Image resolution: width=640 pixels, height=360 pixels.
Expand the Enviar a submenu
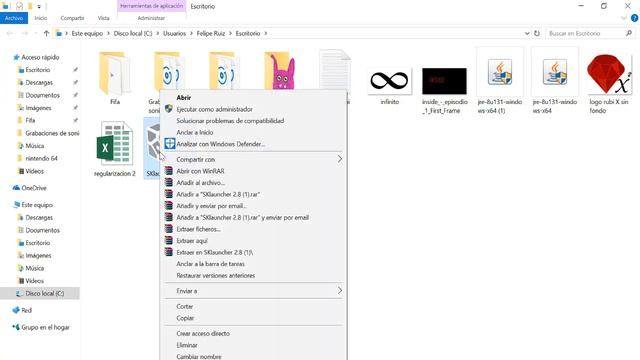(x=253, y=291)
